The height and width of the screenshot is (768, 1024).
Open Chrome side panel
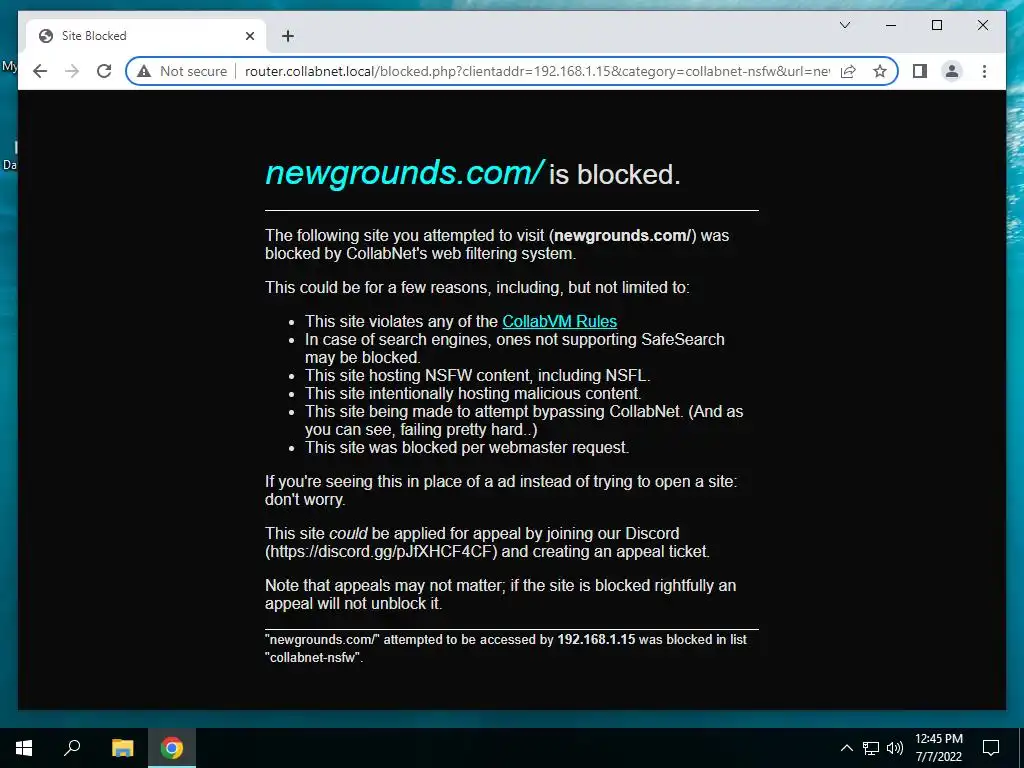tap(920, 71)
